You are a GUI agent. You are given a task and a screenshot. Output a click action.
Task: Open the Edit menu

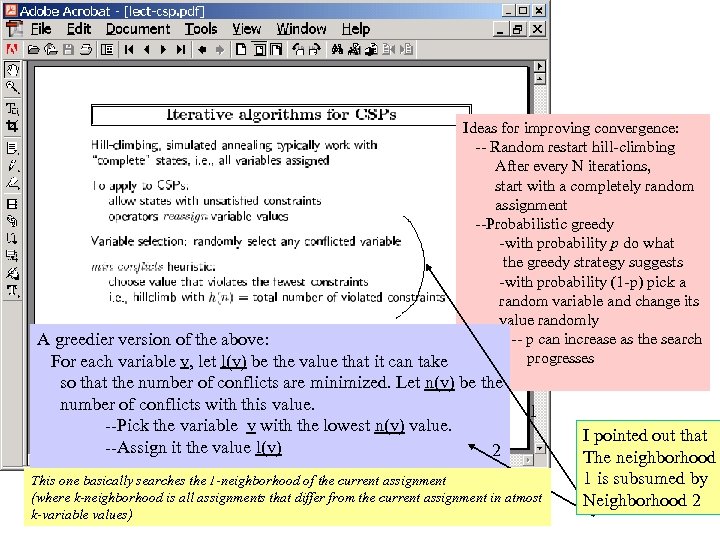(x=79, y=29)
